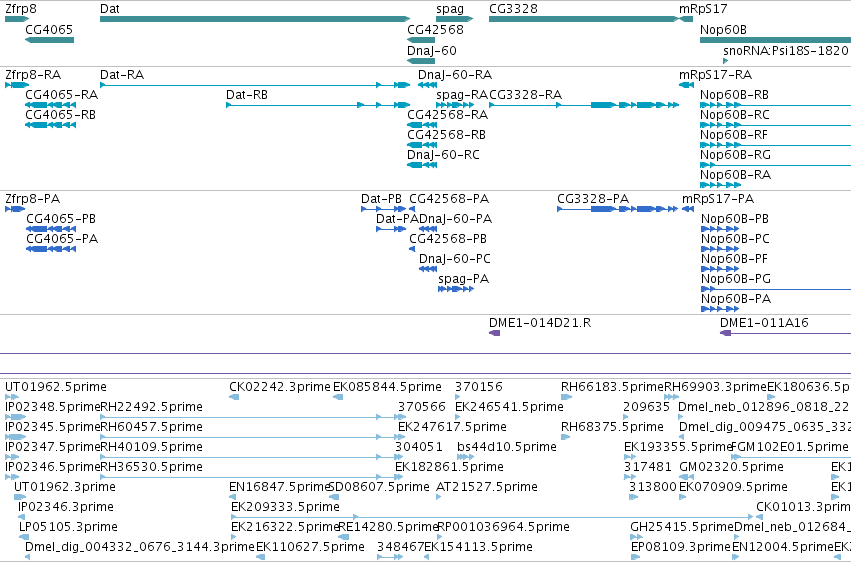This screenshot has width=851, height=562.
Task: Select the Zfrp8-RA transcript glyph
Action: [17, 85]
